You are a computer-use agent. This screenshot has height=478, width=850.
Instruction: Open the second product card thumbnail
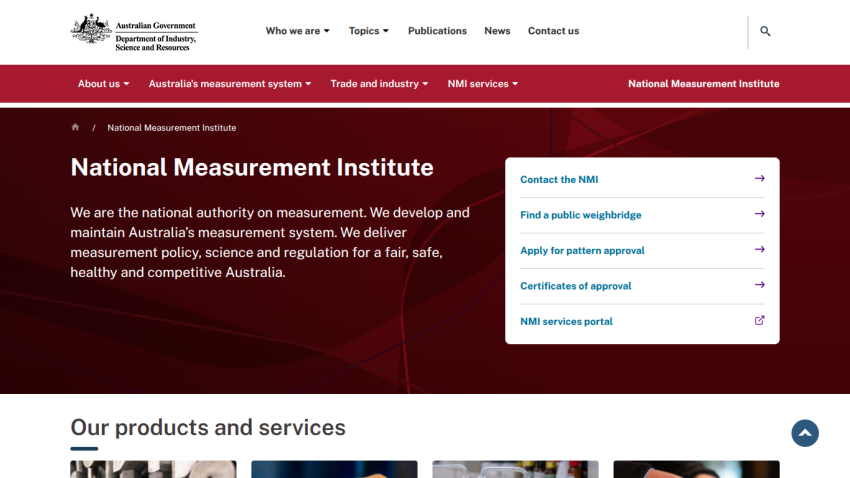click(334, 469)
